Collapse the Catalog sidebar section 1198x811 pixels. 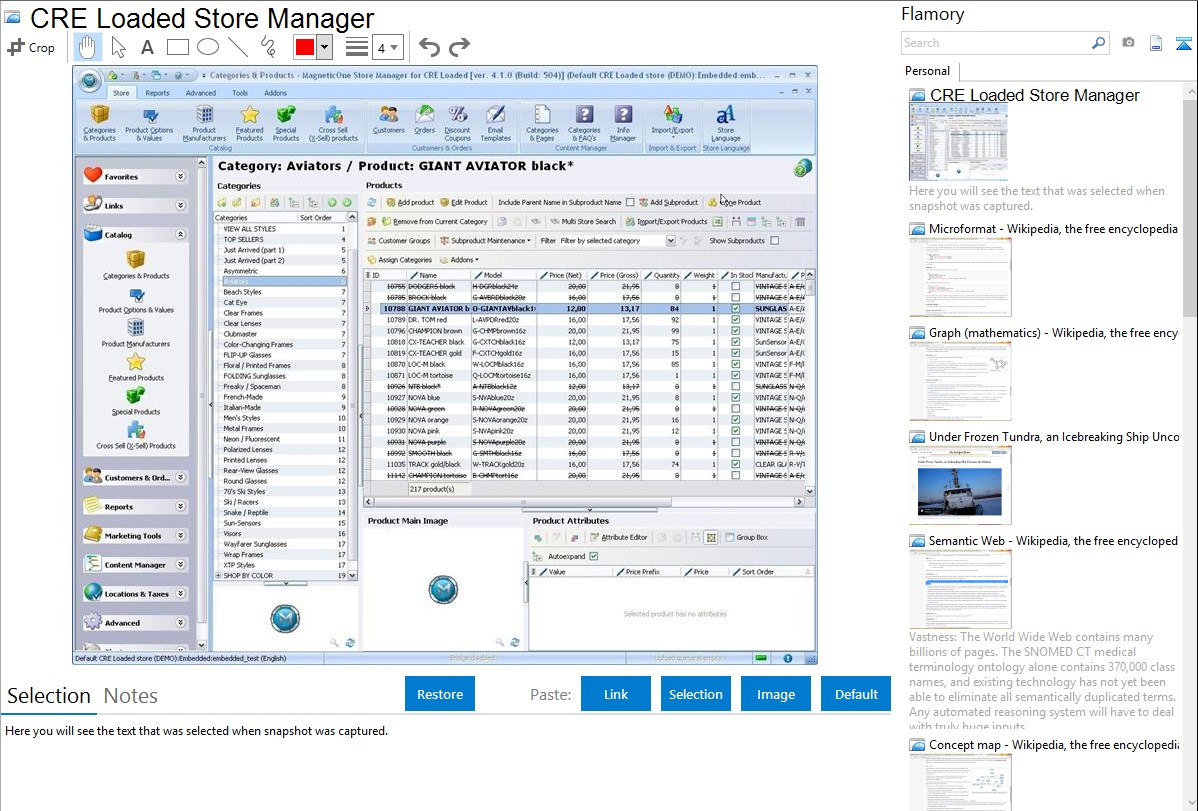180,235
